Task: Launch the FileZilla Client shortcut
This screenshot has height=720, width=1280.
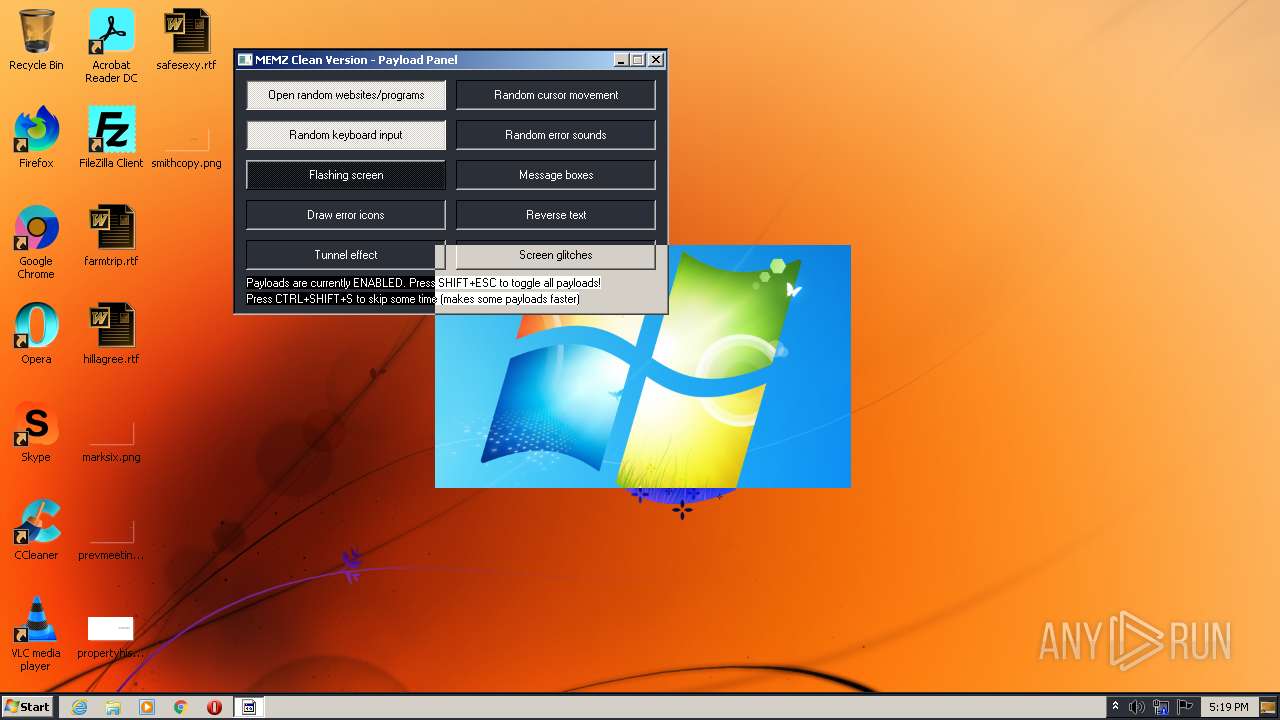Action: click(x=111, y=138)
